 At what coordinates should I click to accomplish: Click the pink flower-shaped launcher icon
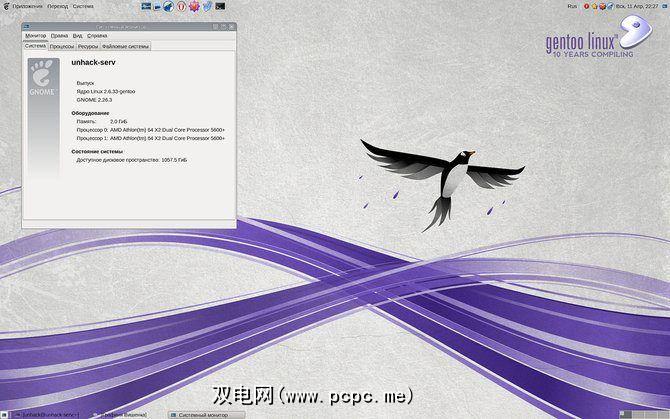(x=194, y=6)
